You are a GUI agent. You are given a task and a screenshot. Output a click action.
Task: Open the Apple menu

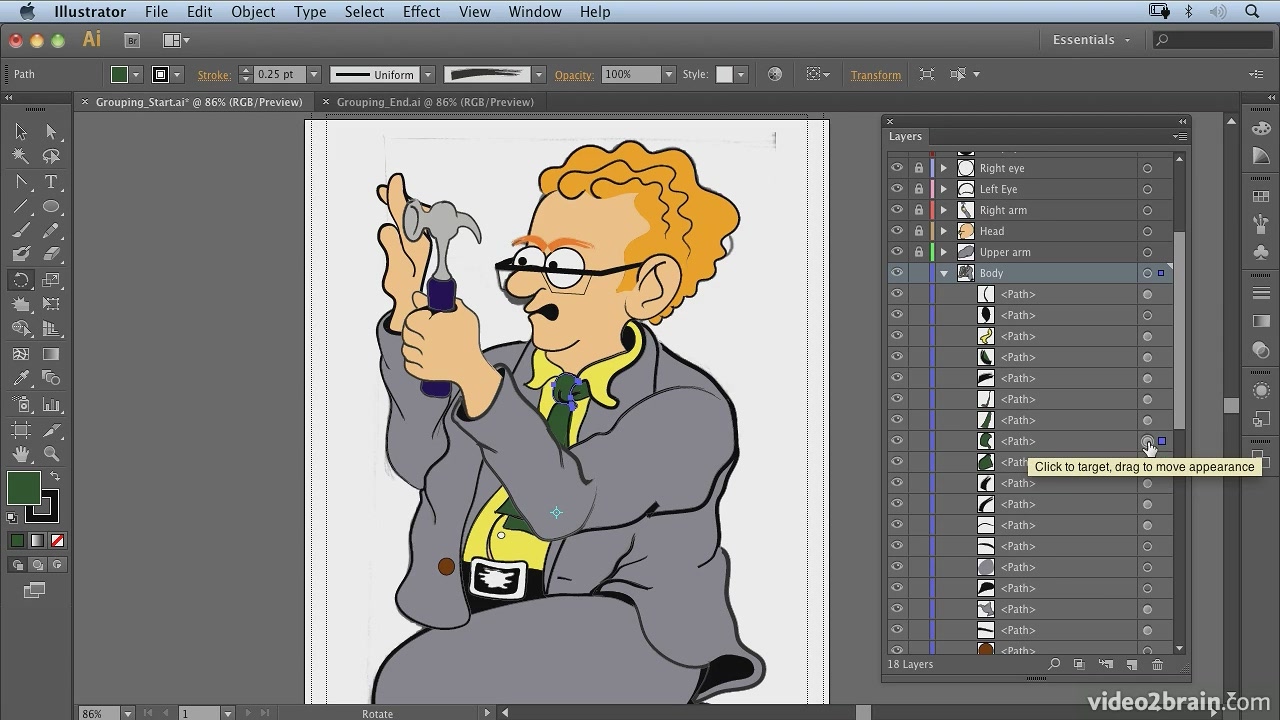pos(27,12)
